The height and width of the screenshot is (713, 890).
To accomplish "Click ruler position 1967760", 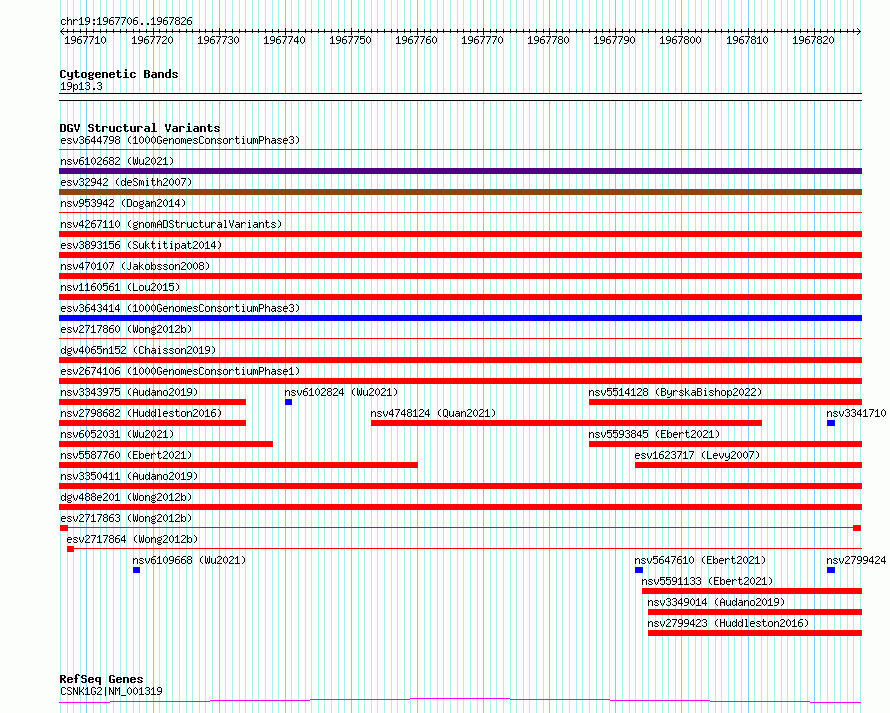I will 416,40.
